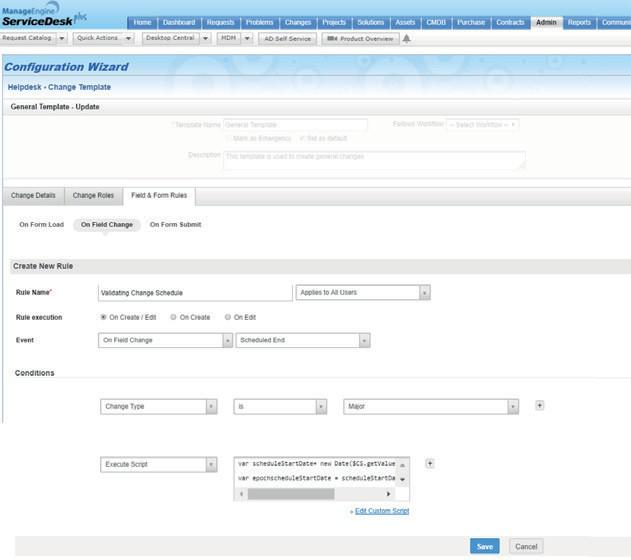Open the Contracts tab
The width and height of the screenshot is (631, 560).
tap(510, 23)
